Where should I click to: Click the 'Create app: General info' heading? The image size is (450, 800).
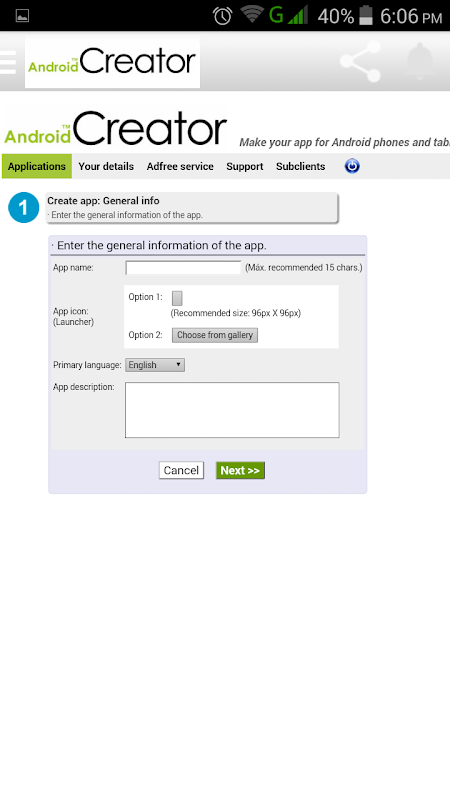point(103,201)
